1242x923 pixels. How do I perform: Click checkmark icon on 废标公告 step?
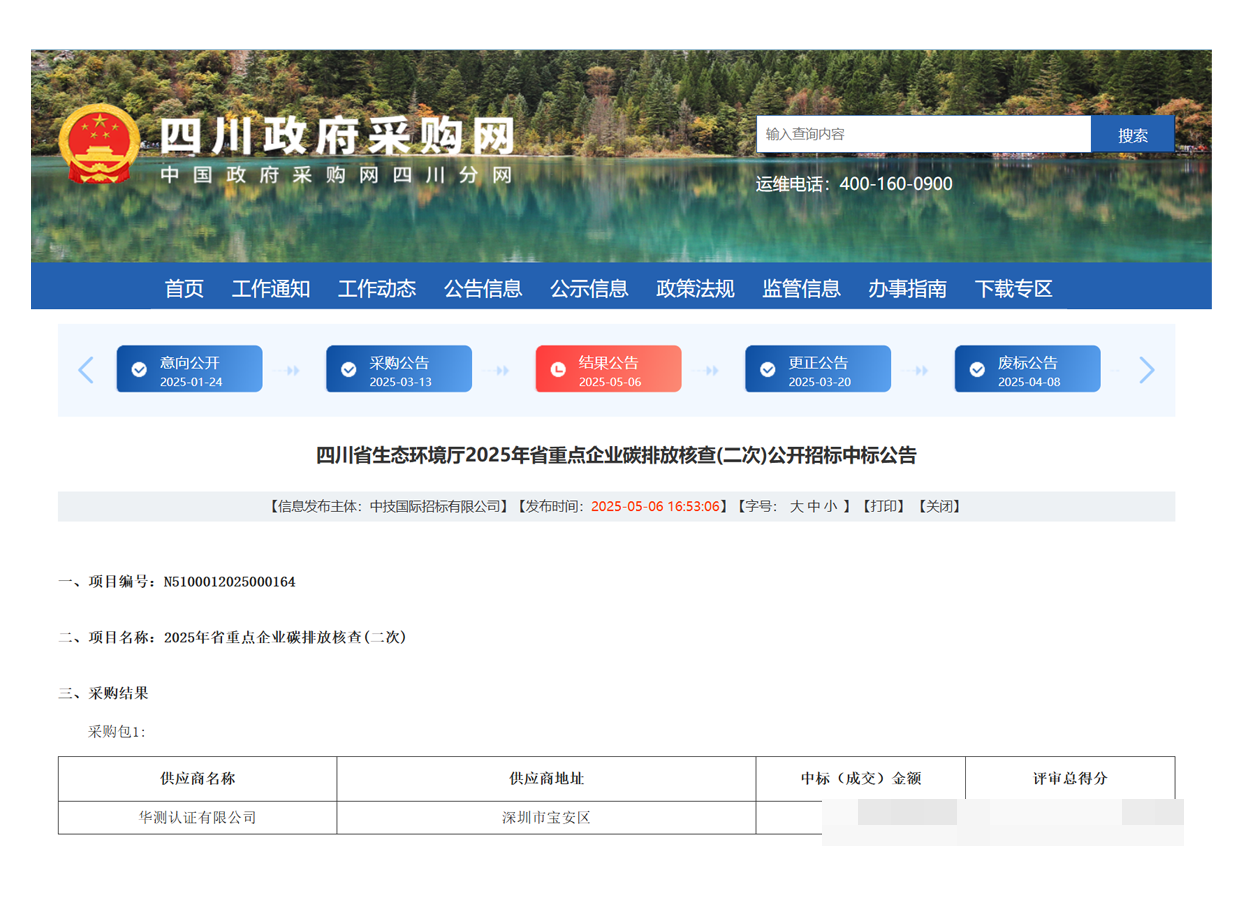(977, 369)
